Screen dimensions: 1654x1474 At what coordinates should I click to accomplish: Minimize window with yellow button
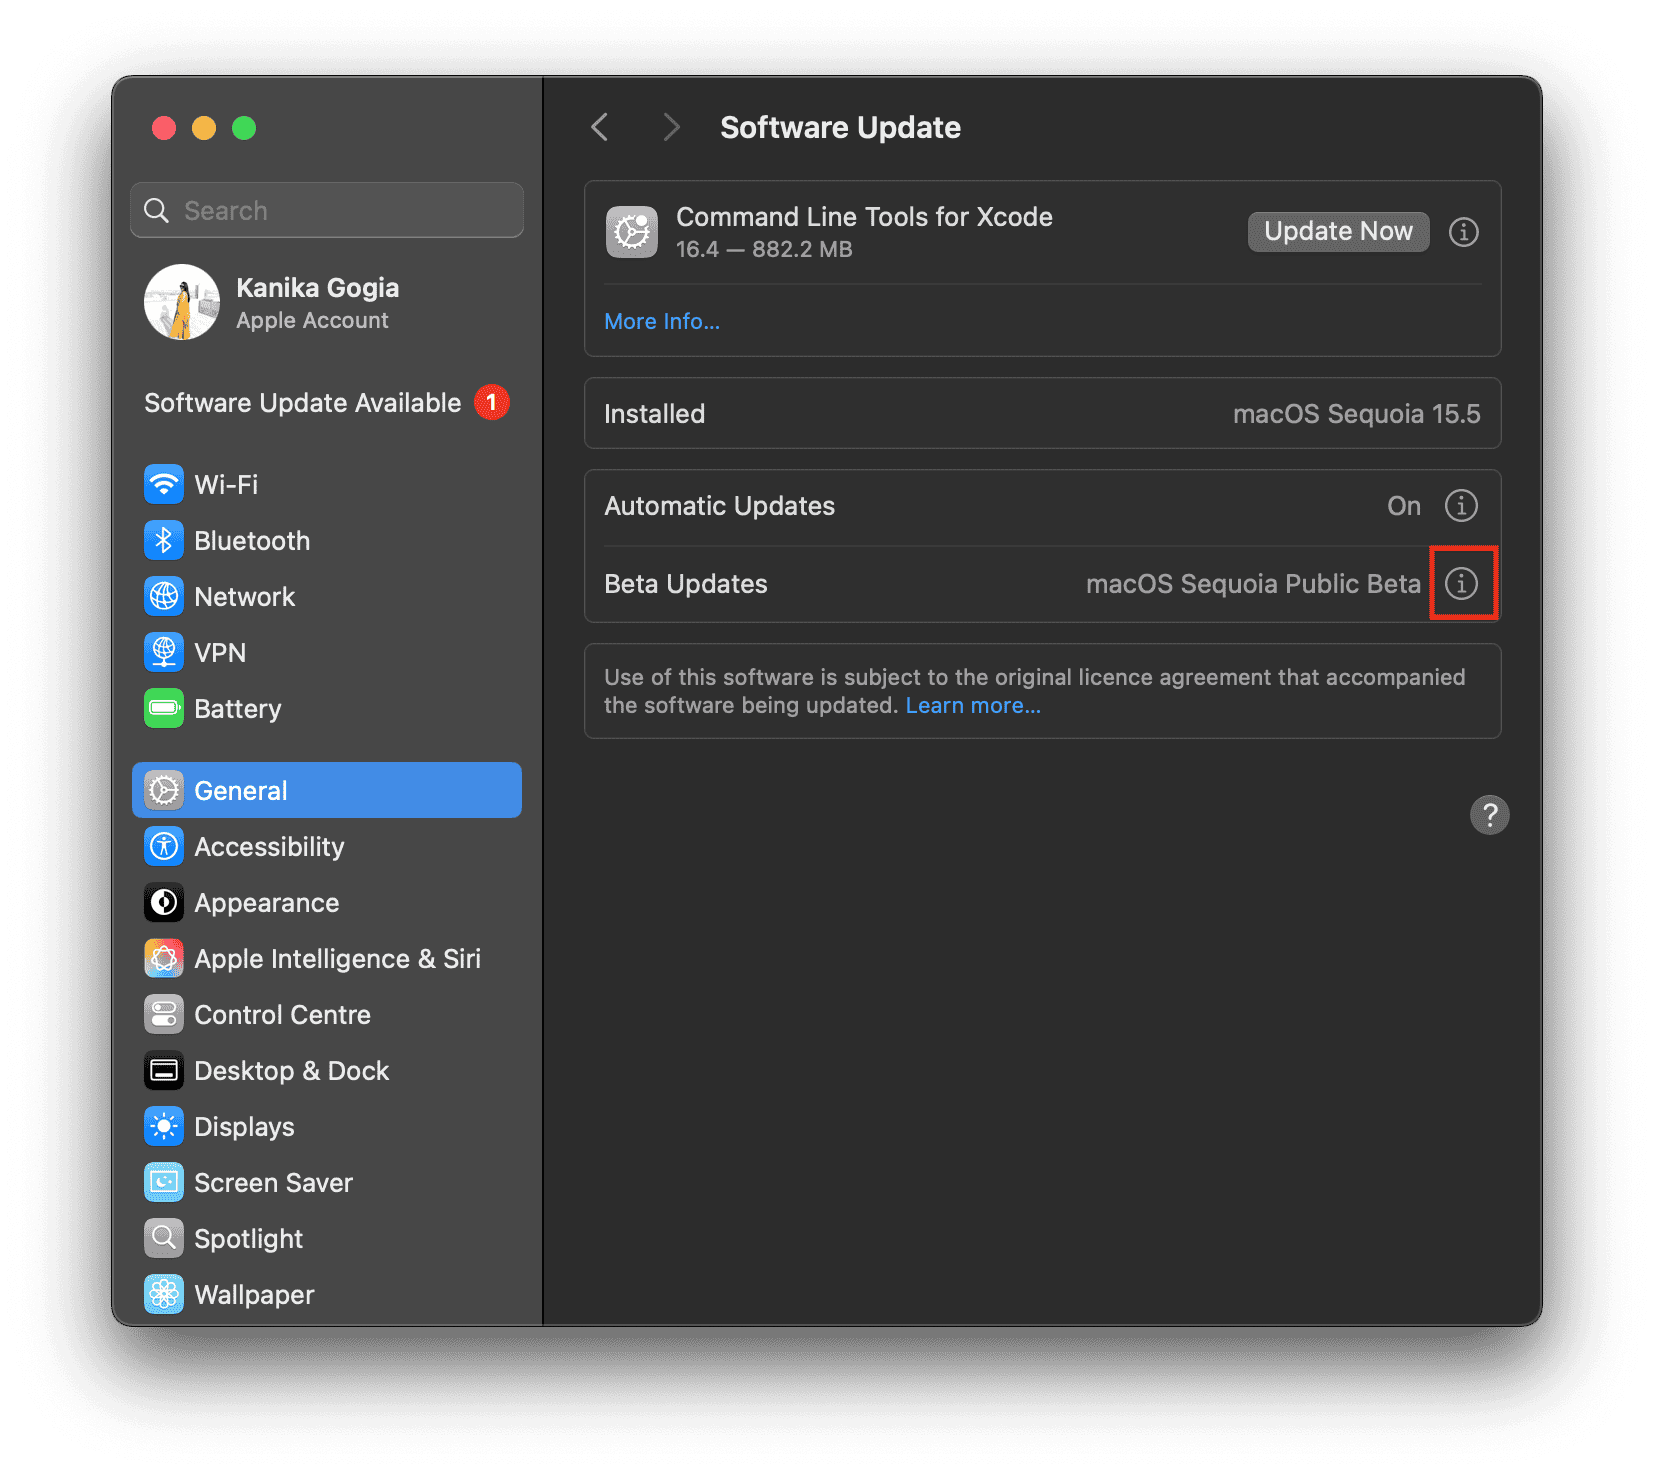point(204,128)
